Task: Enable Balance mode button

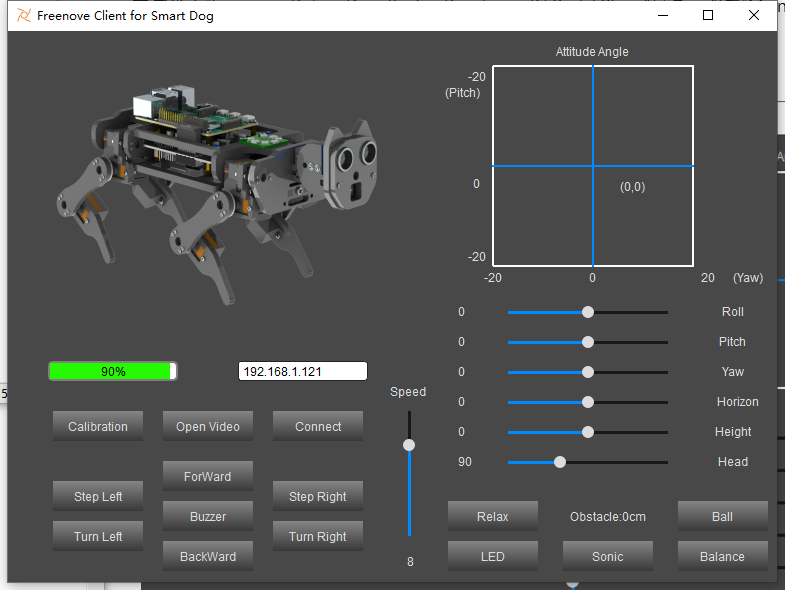Action: (722, 556)
